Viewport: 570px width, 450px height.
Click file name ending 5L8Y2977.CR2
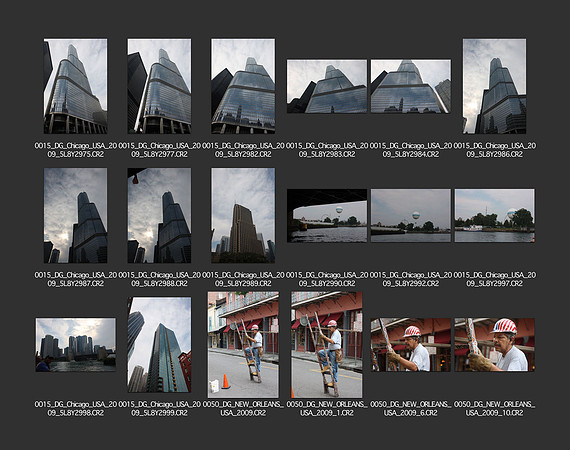pos(159,150)
